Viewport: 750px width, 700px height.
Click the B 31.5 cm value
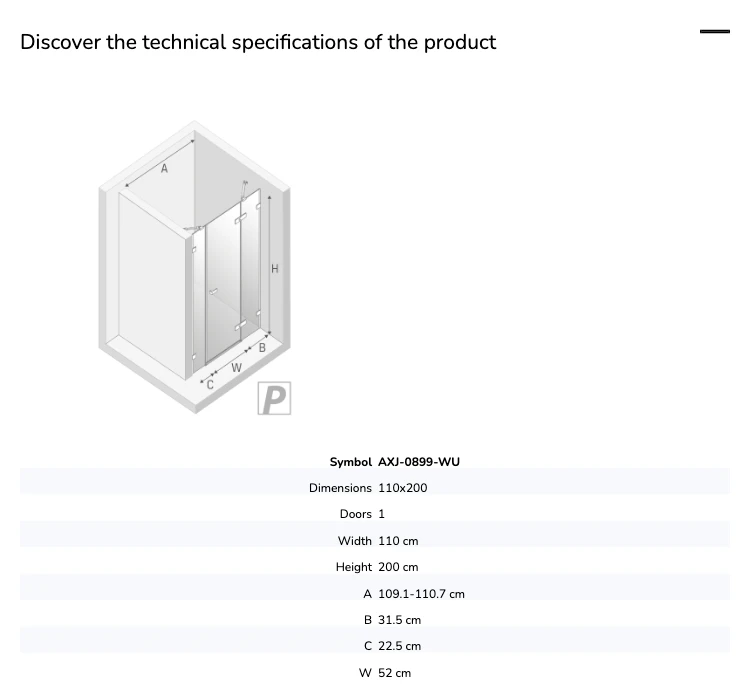[399, 620]
